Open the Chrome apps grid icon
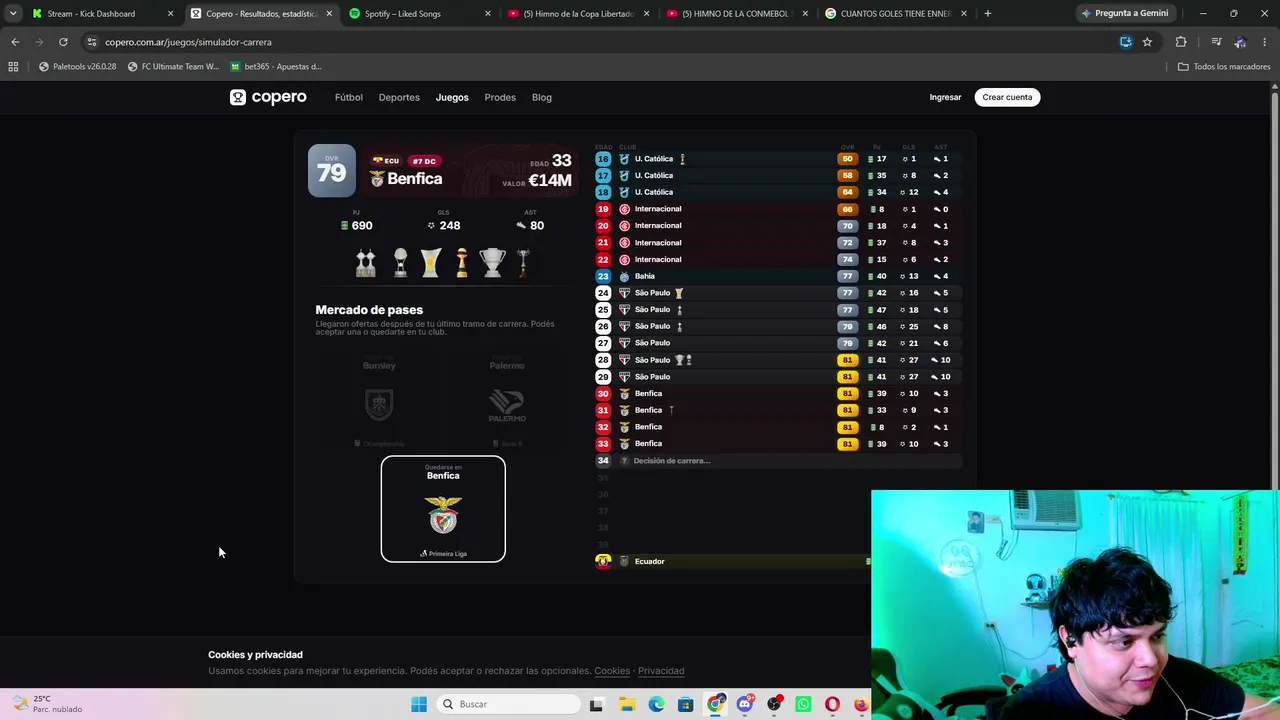Screen dimensions: 1280x720 13,67
